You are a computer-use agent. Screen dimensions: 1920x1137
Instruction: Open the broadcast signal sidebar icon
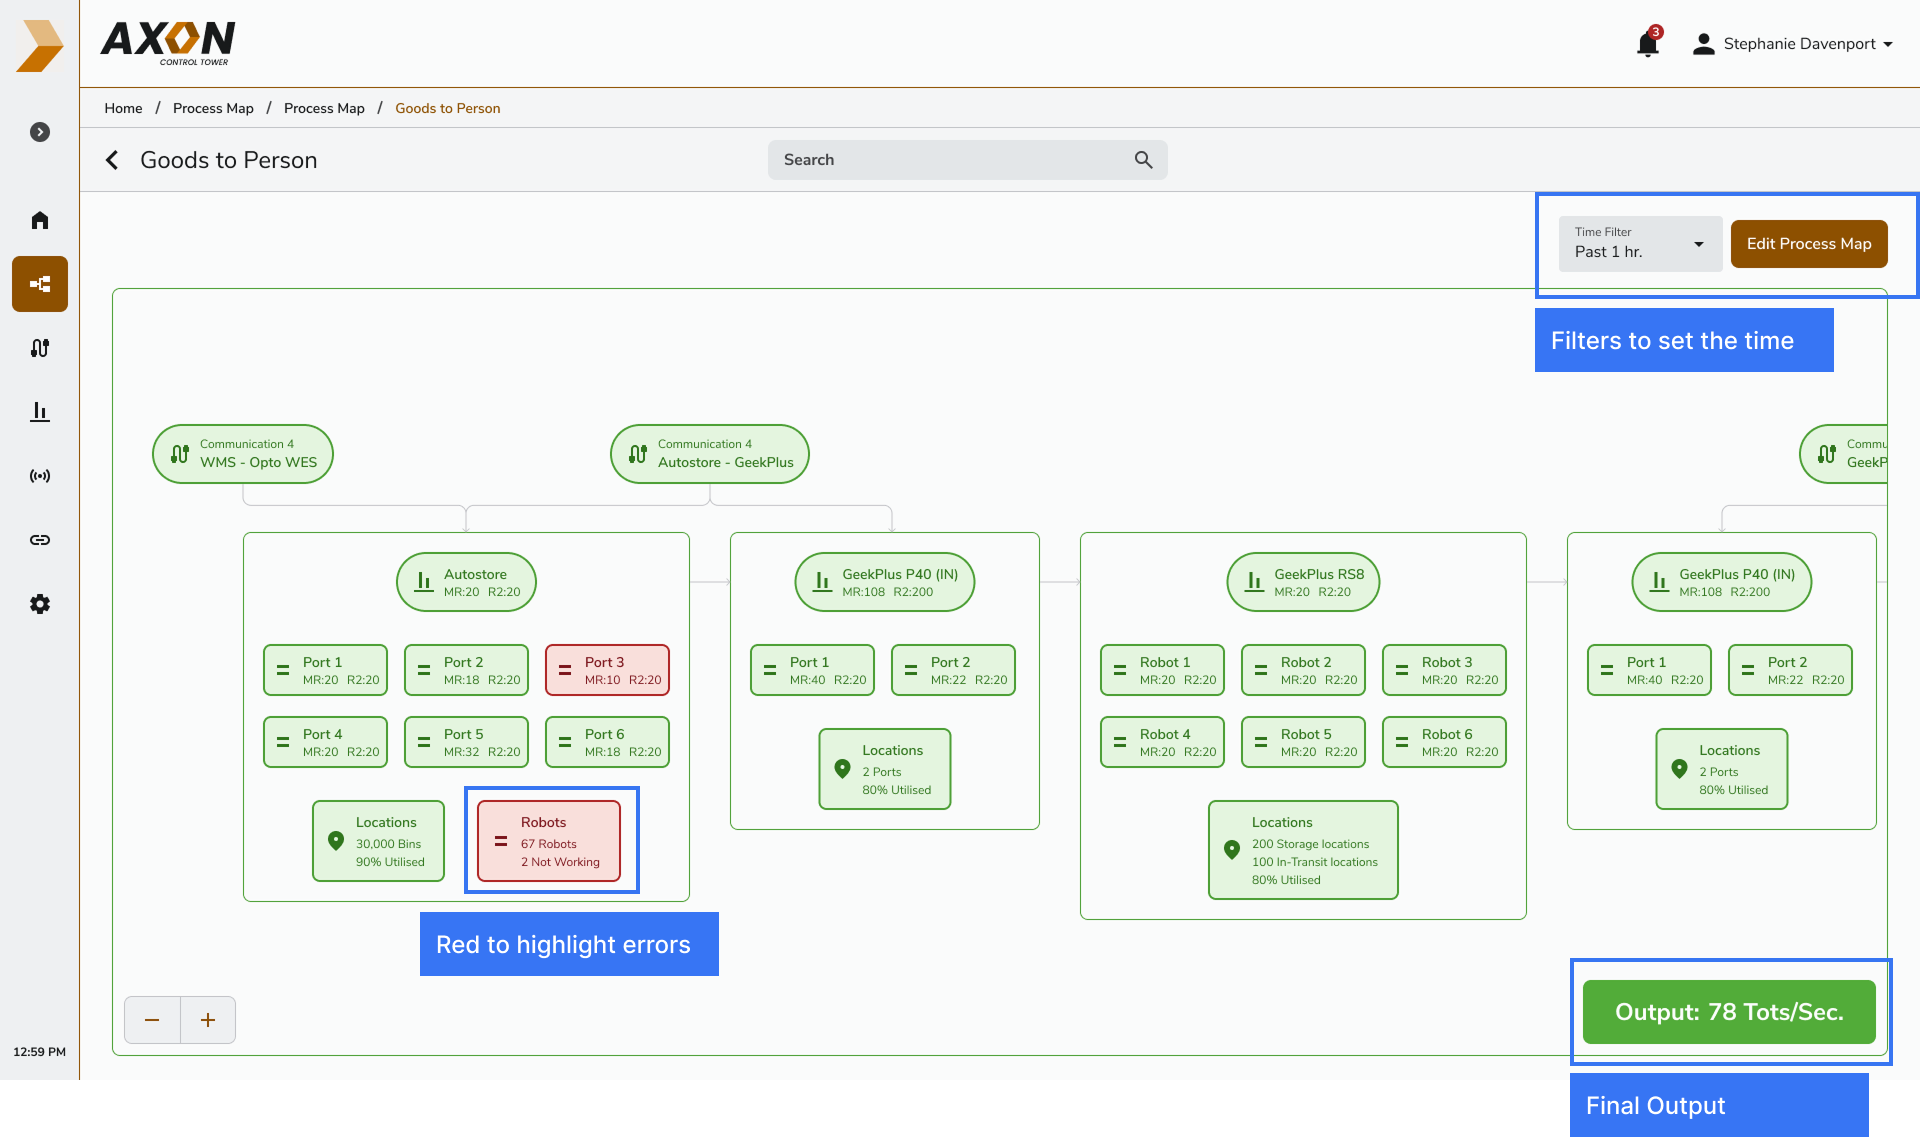tap(40, 476)
